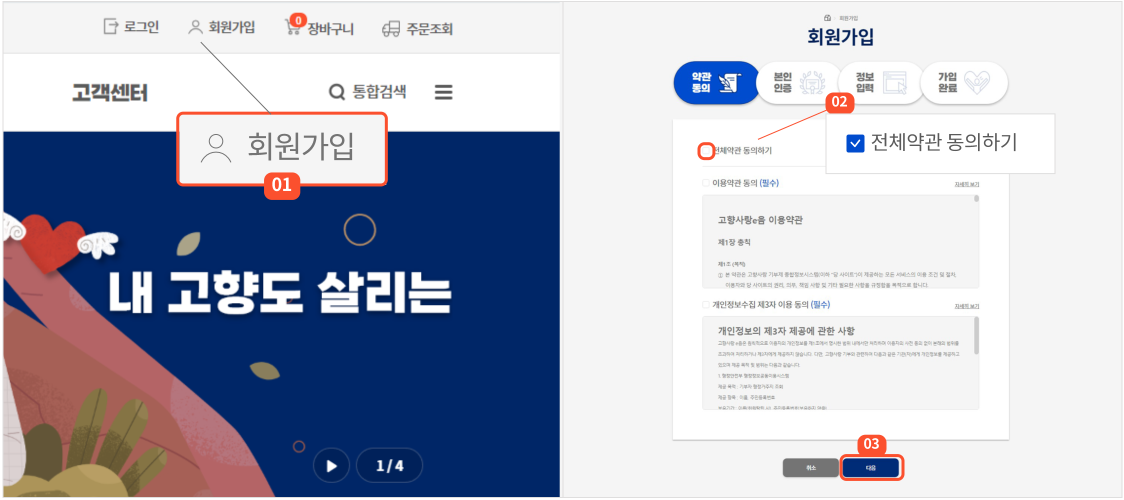Open 회원가입 from the top utility bar
The height and width of the screenshot is (500, 1124).
click(222, 28)
